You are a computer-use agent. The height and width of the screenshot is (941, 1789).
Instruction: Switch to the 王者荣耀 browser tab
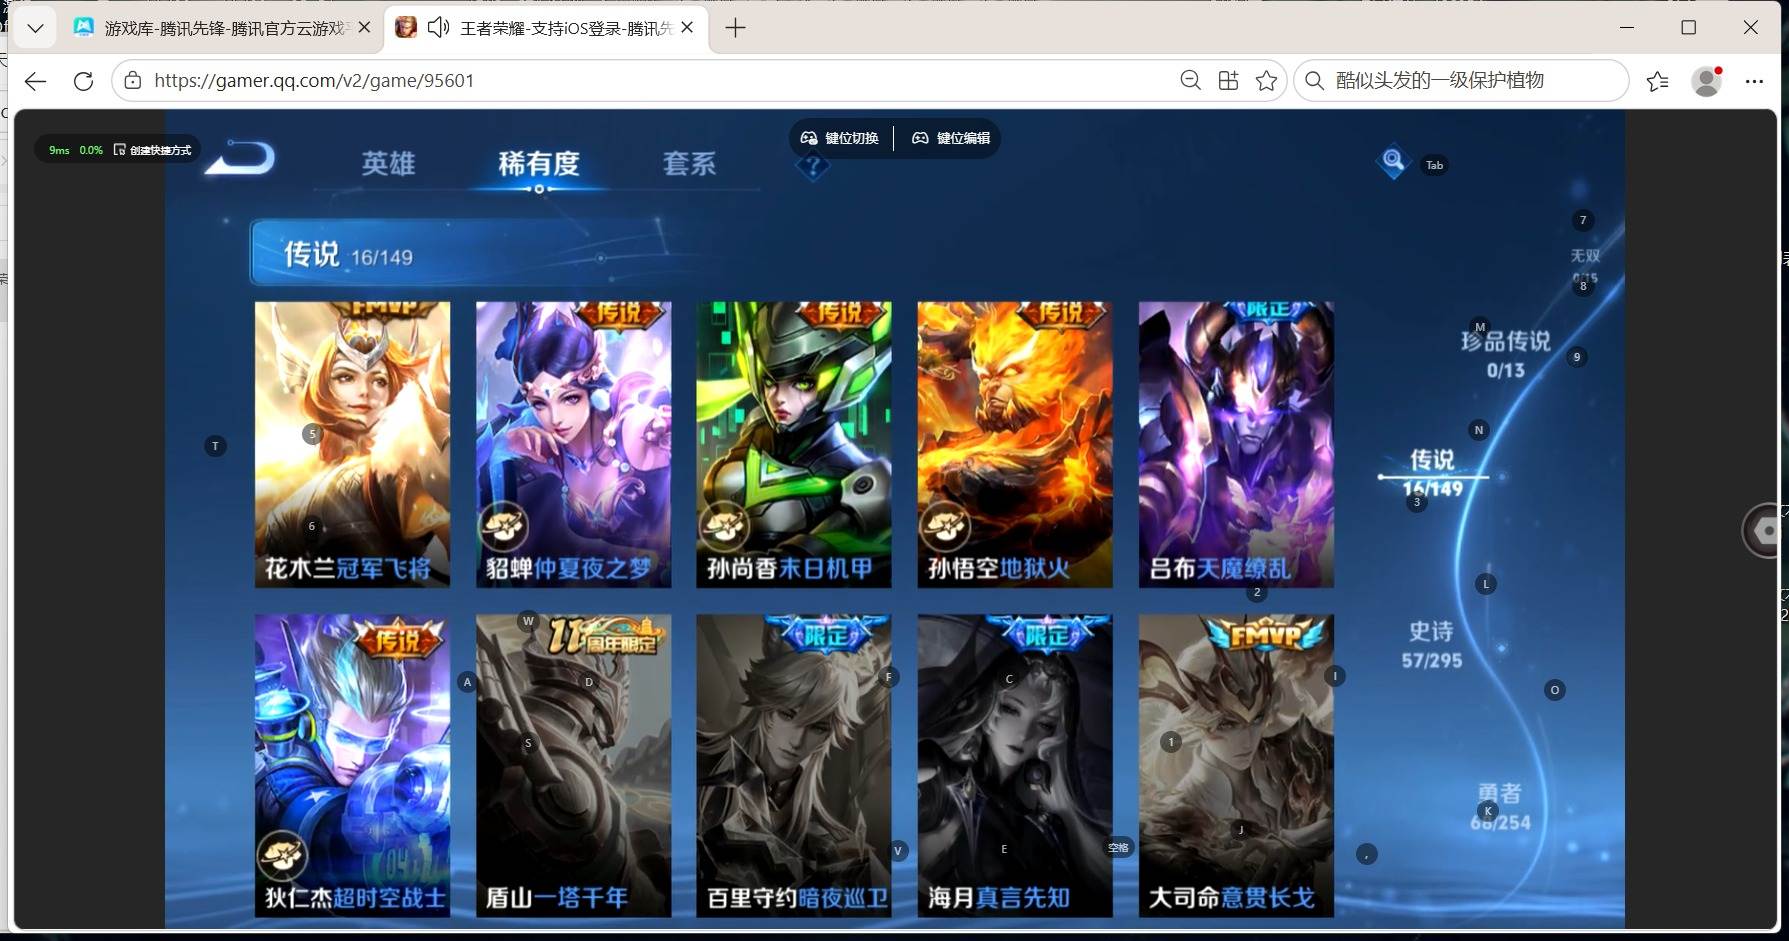tap(547, 28)
